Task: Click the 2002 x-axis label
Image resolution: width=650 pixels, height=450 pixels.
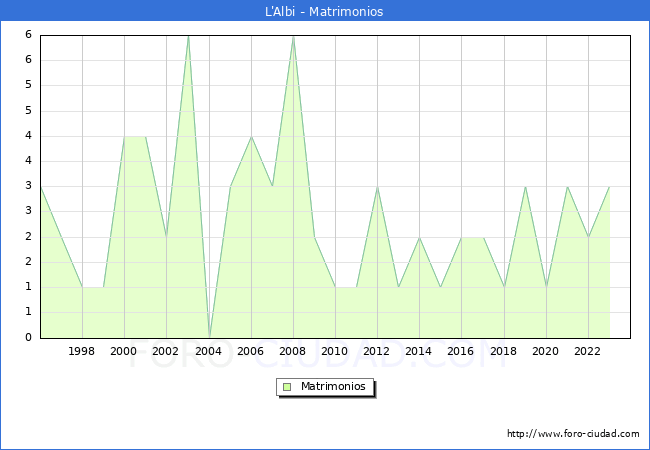Action: tap(166, 351)
